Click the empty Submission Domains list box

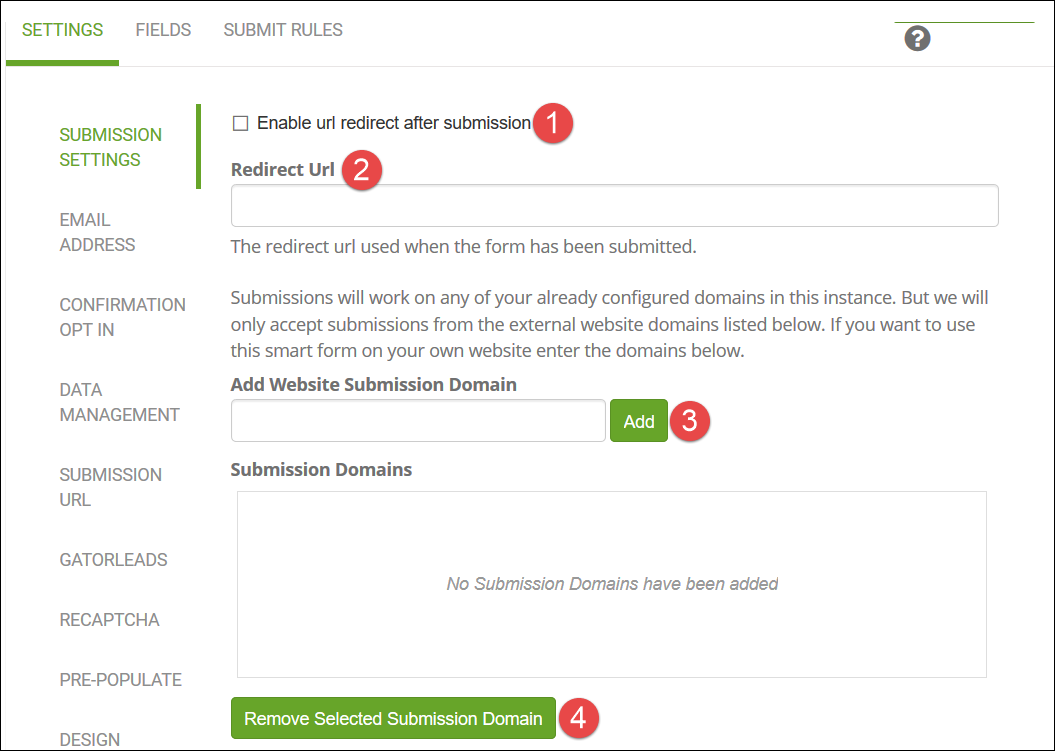[611, 584]
